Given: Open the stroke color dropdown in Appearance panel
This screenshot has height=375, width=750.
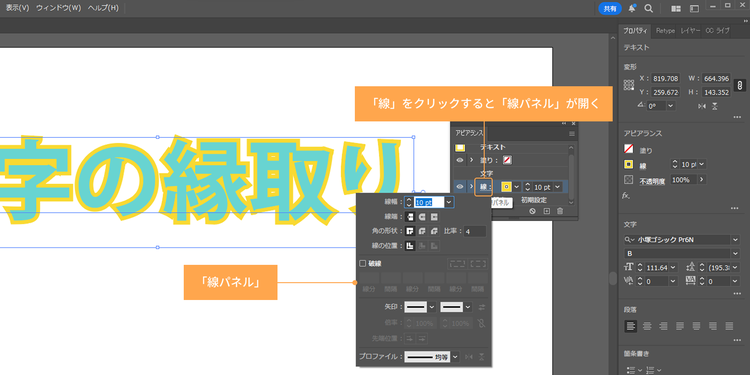Looking at the screenshot, I should (517, 187).
